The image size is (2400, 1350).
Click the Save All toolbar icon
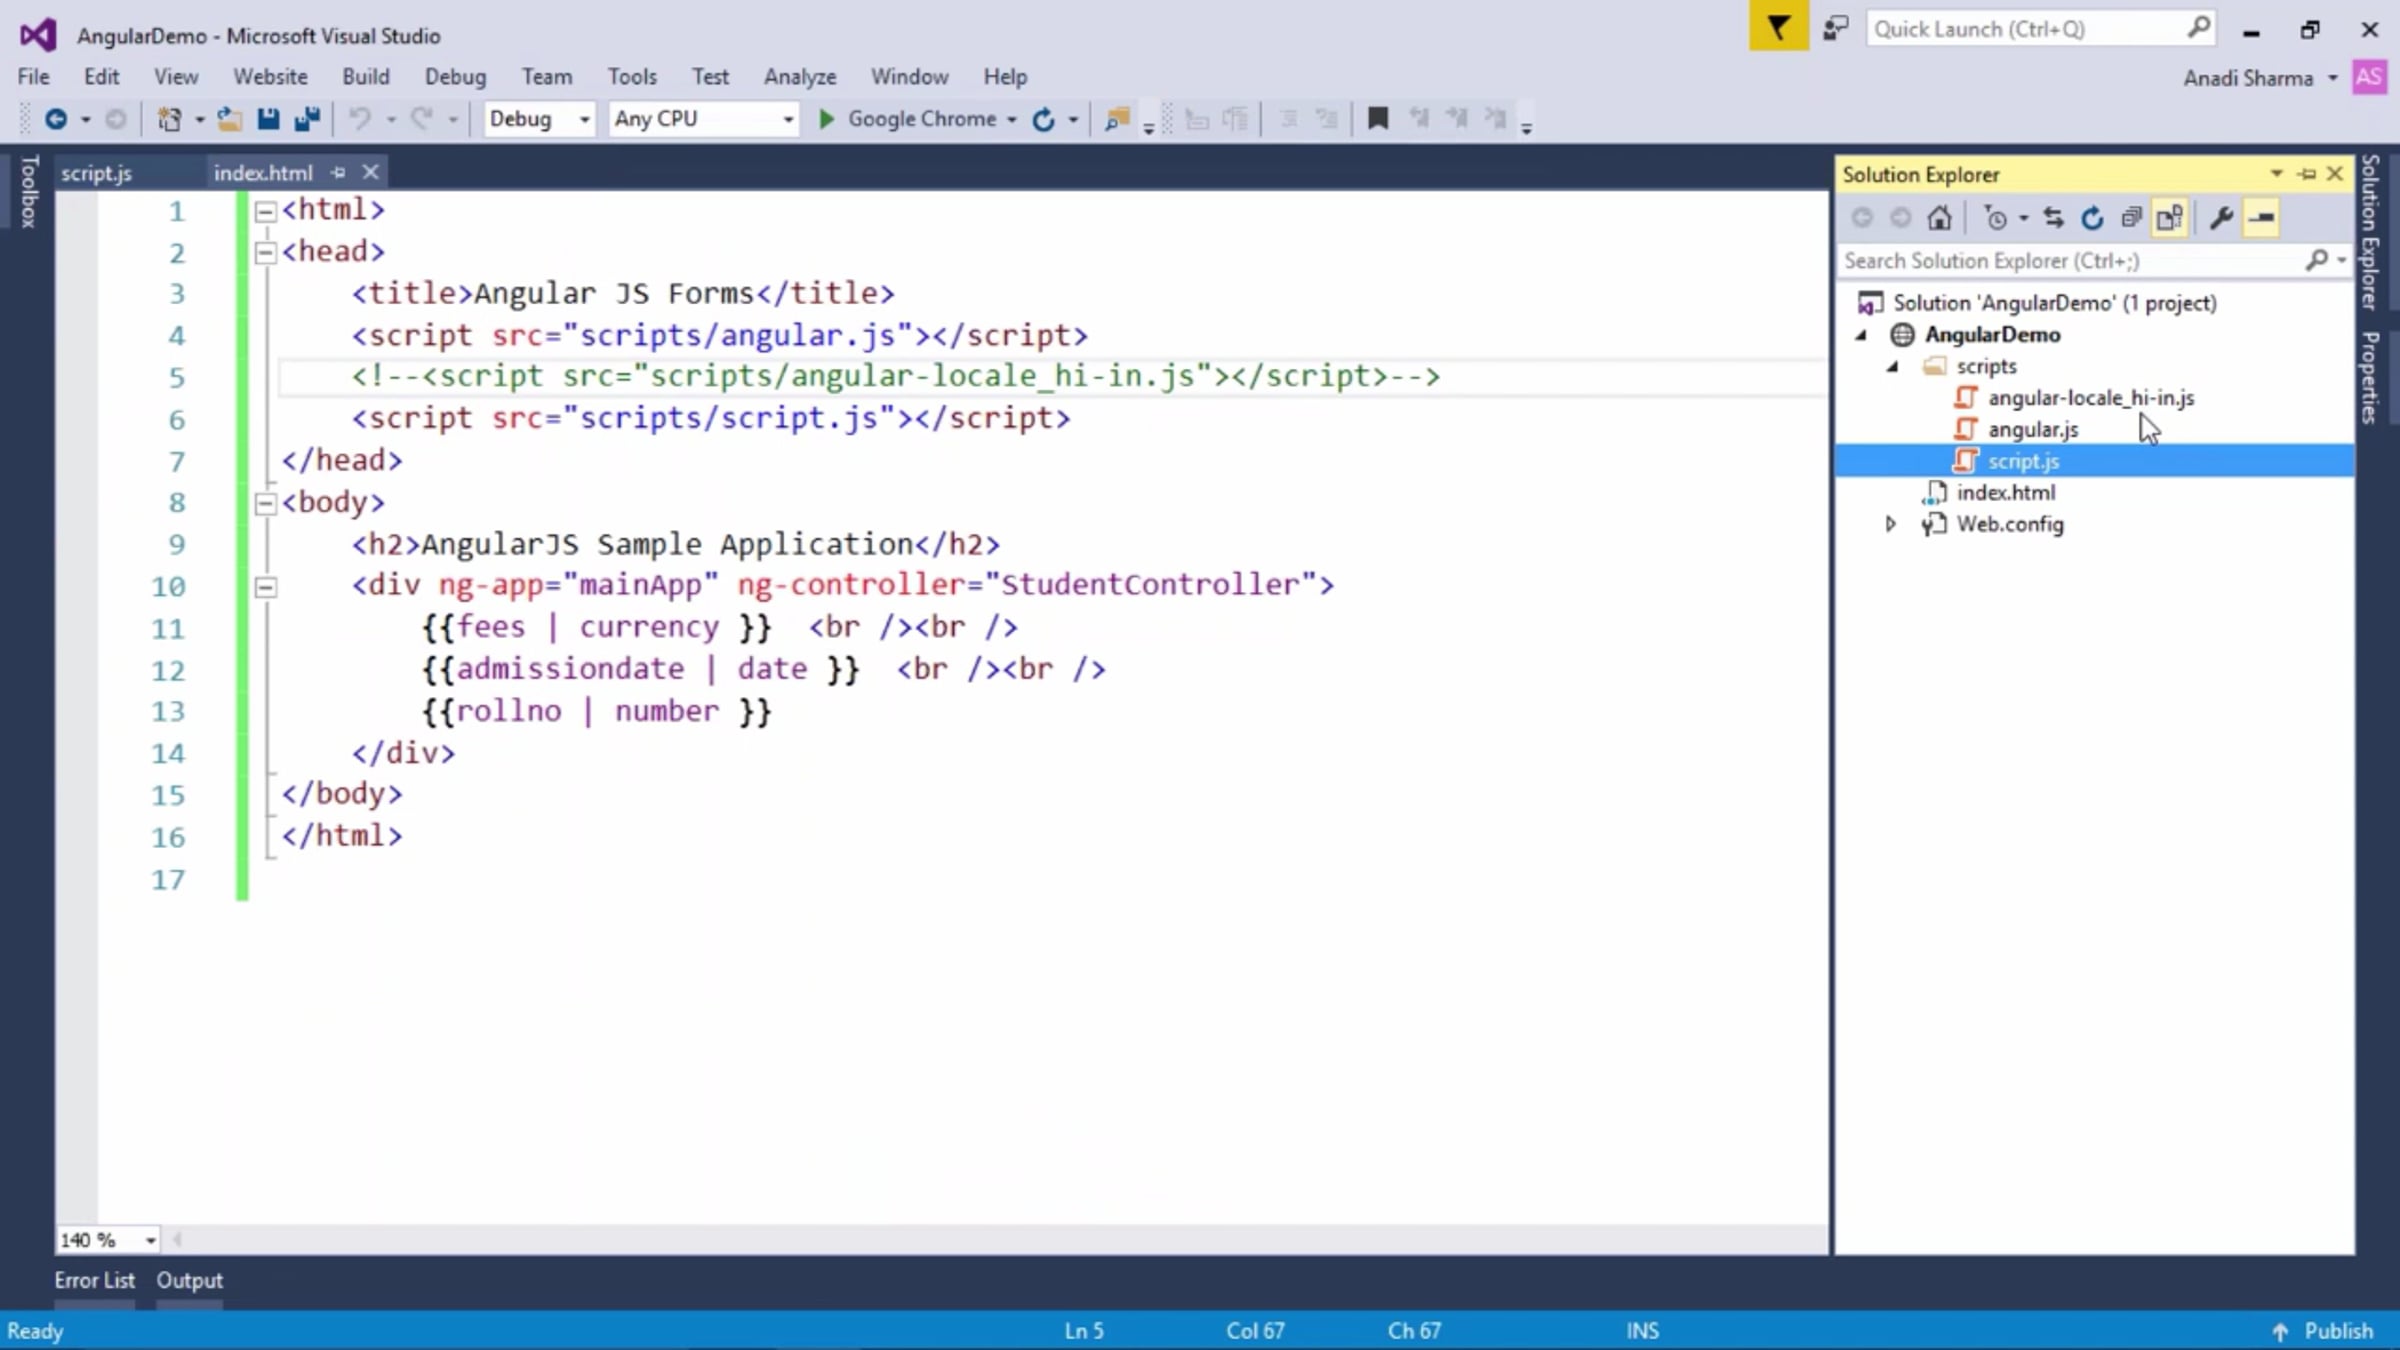pyautogui.click(x=308, y=119)
